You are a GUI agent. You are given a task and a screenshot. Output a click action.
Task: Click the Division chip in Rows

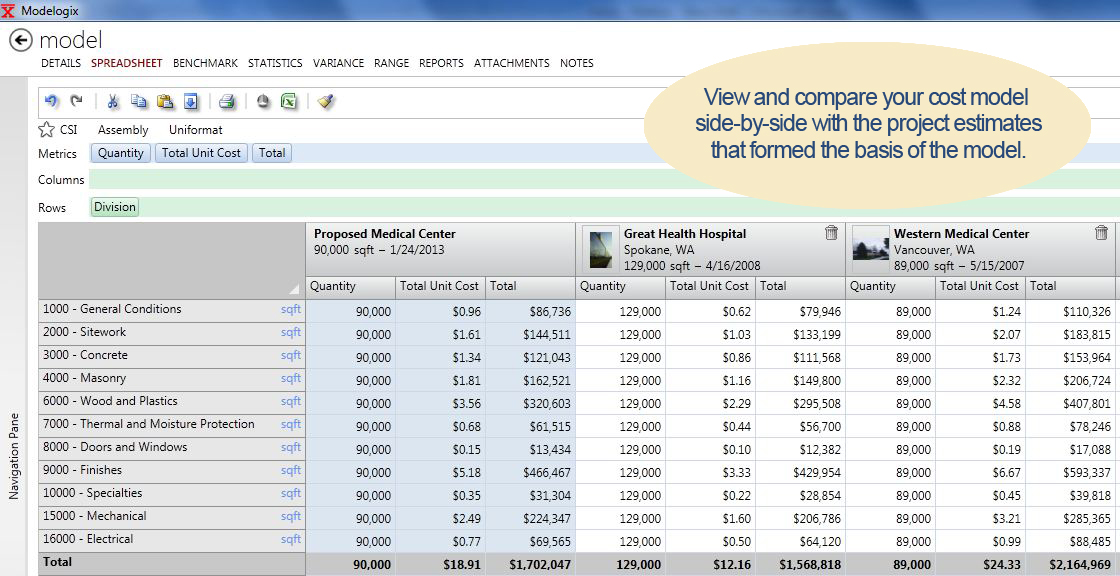tap(114, 207)
